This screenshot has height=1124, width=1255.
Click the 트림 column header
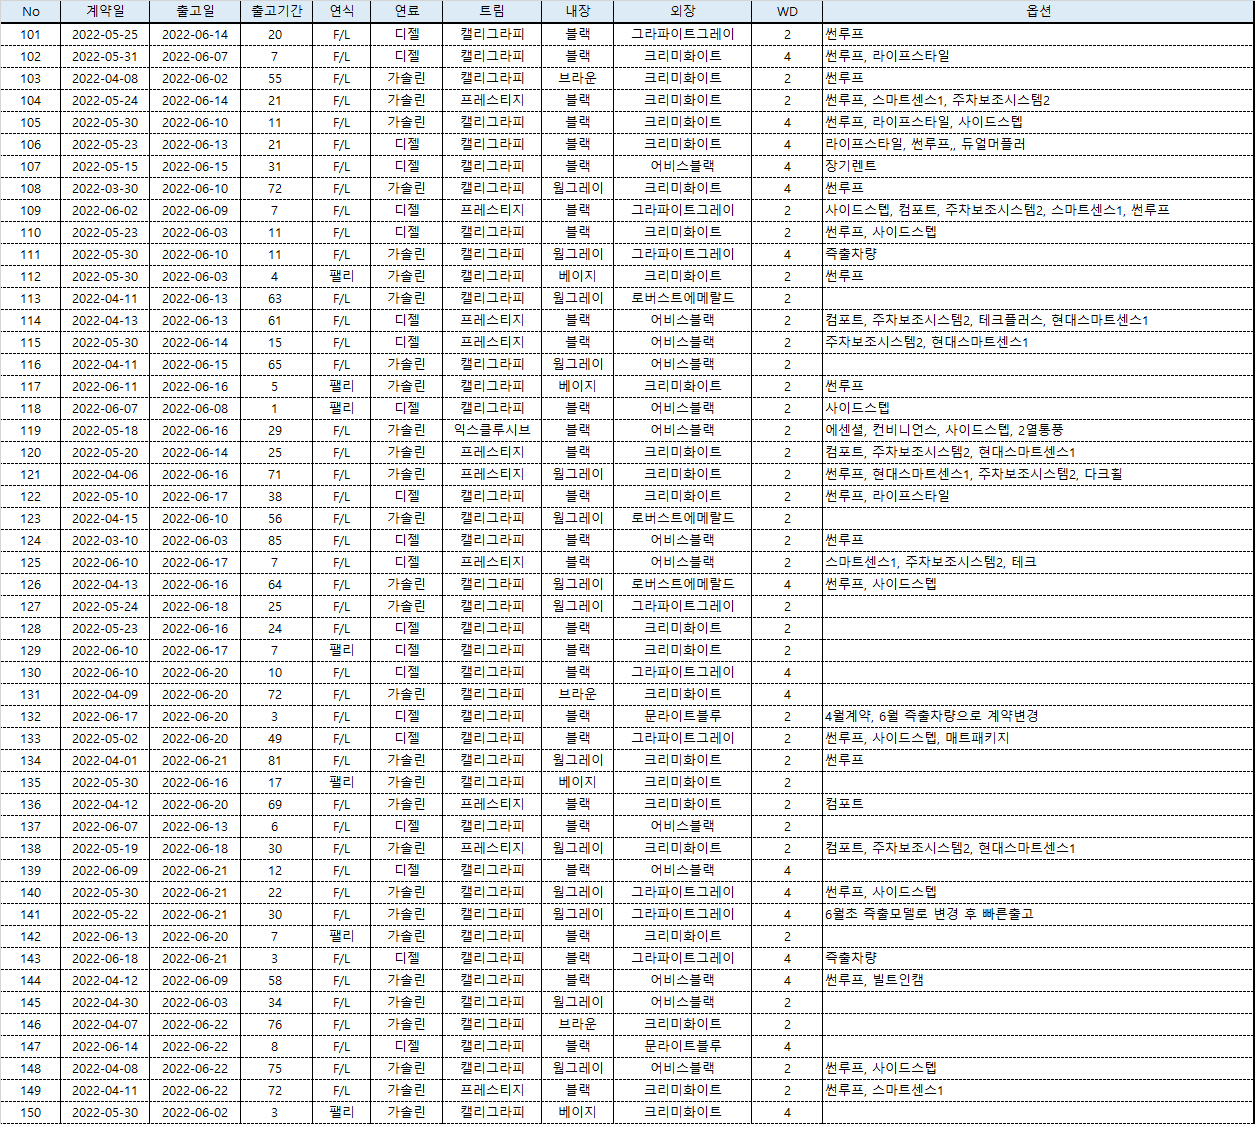point(492,11)
